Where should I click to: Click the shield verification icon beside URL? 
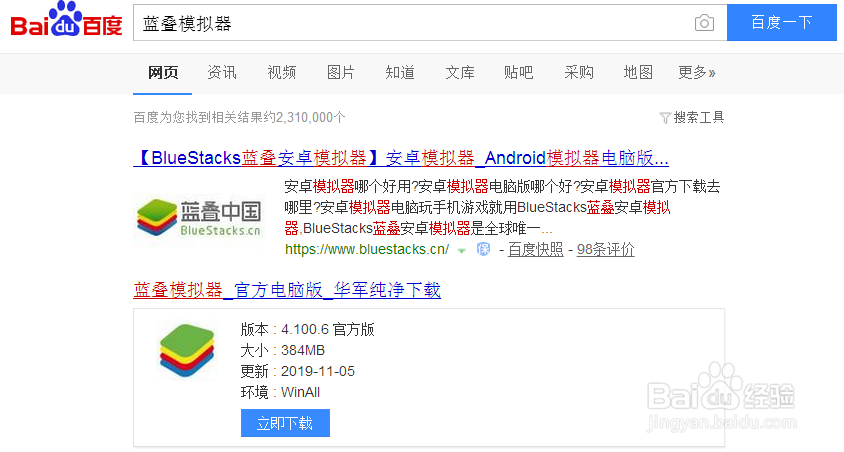[x=482, y=249]
